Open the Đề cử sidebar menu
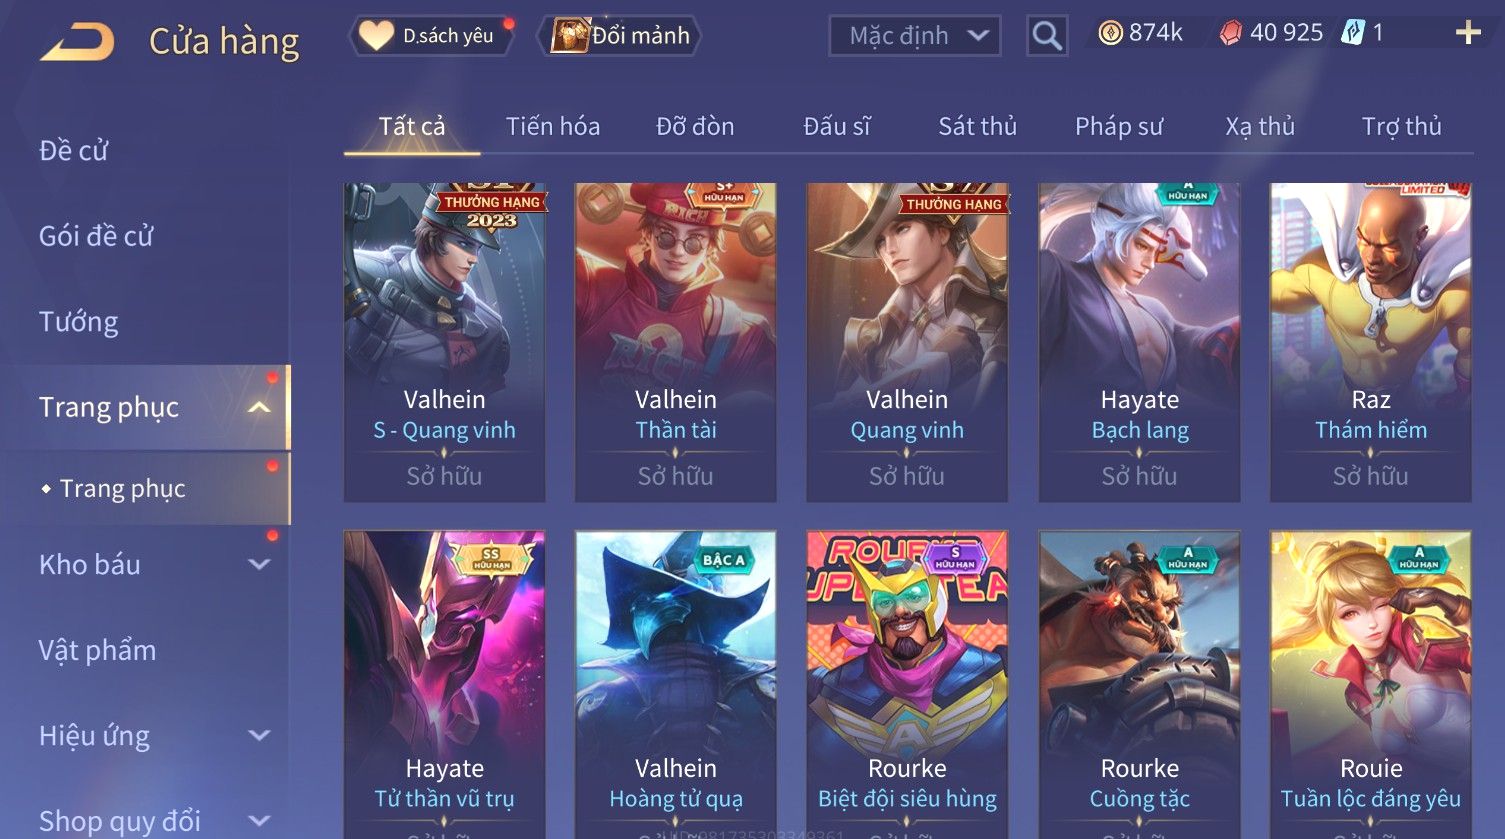Image resolution: width=1505 pixels, height=839 pixels. pyautogui.click(x=73, y=151)
